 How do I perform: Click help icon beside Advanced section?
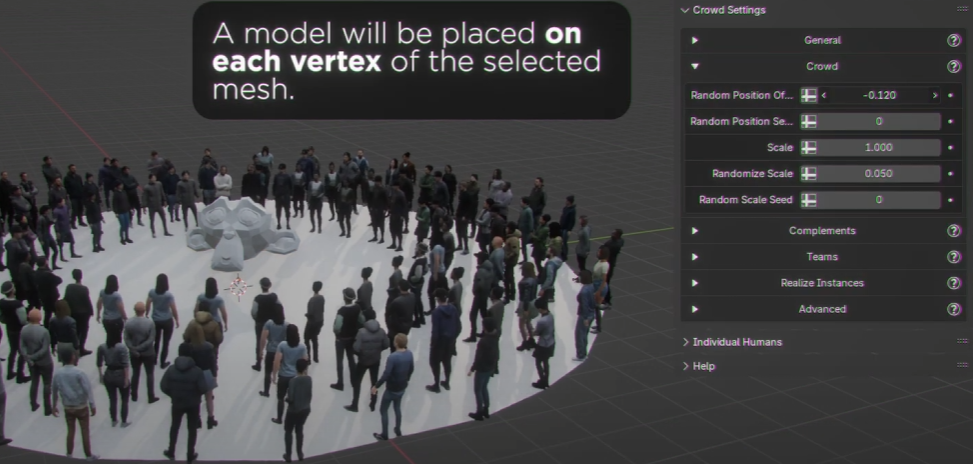[953, 309]
